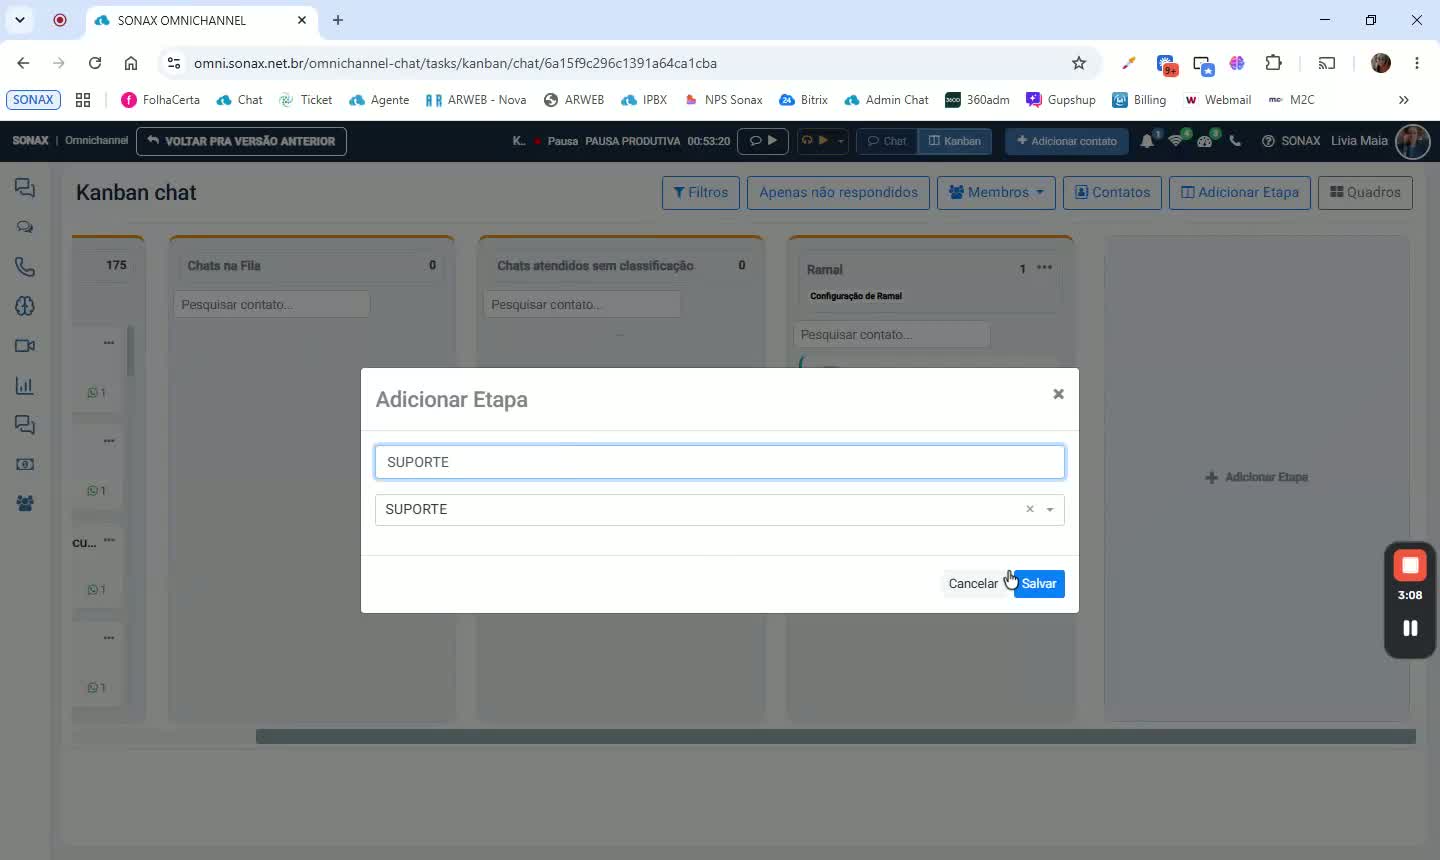Open the ARWEB - Nova bookmark

476,100
